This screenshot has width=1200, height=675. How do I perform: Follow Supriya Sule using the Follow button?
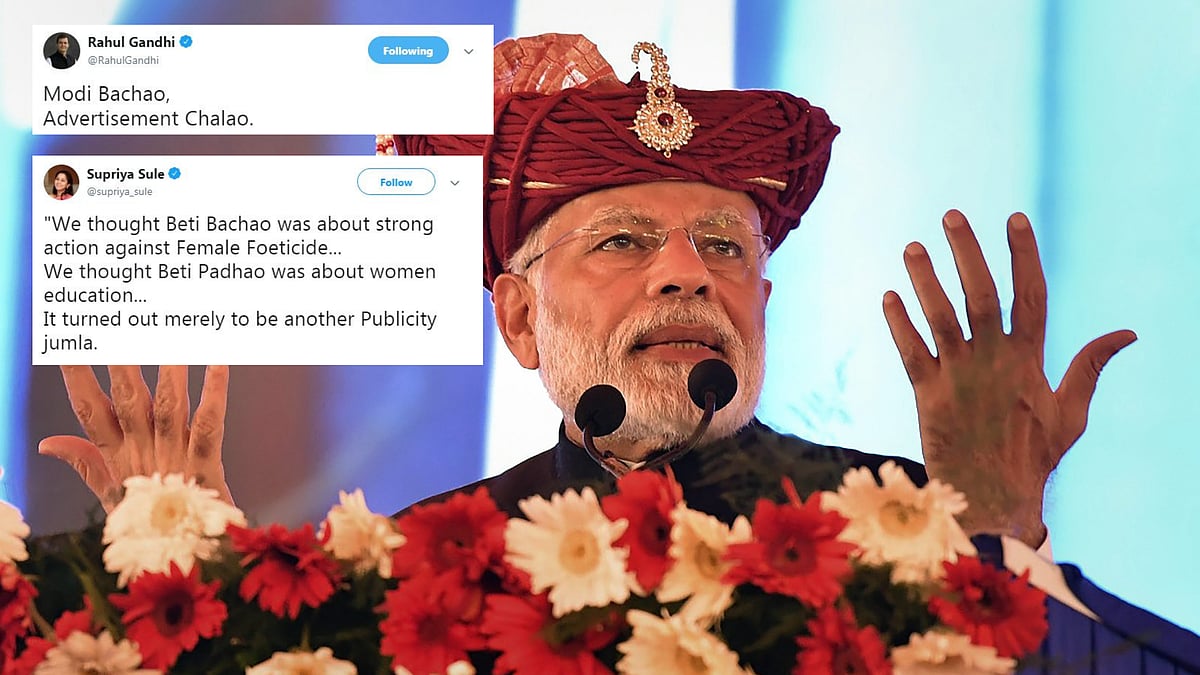click(x=396, y=182)
